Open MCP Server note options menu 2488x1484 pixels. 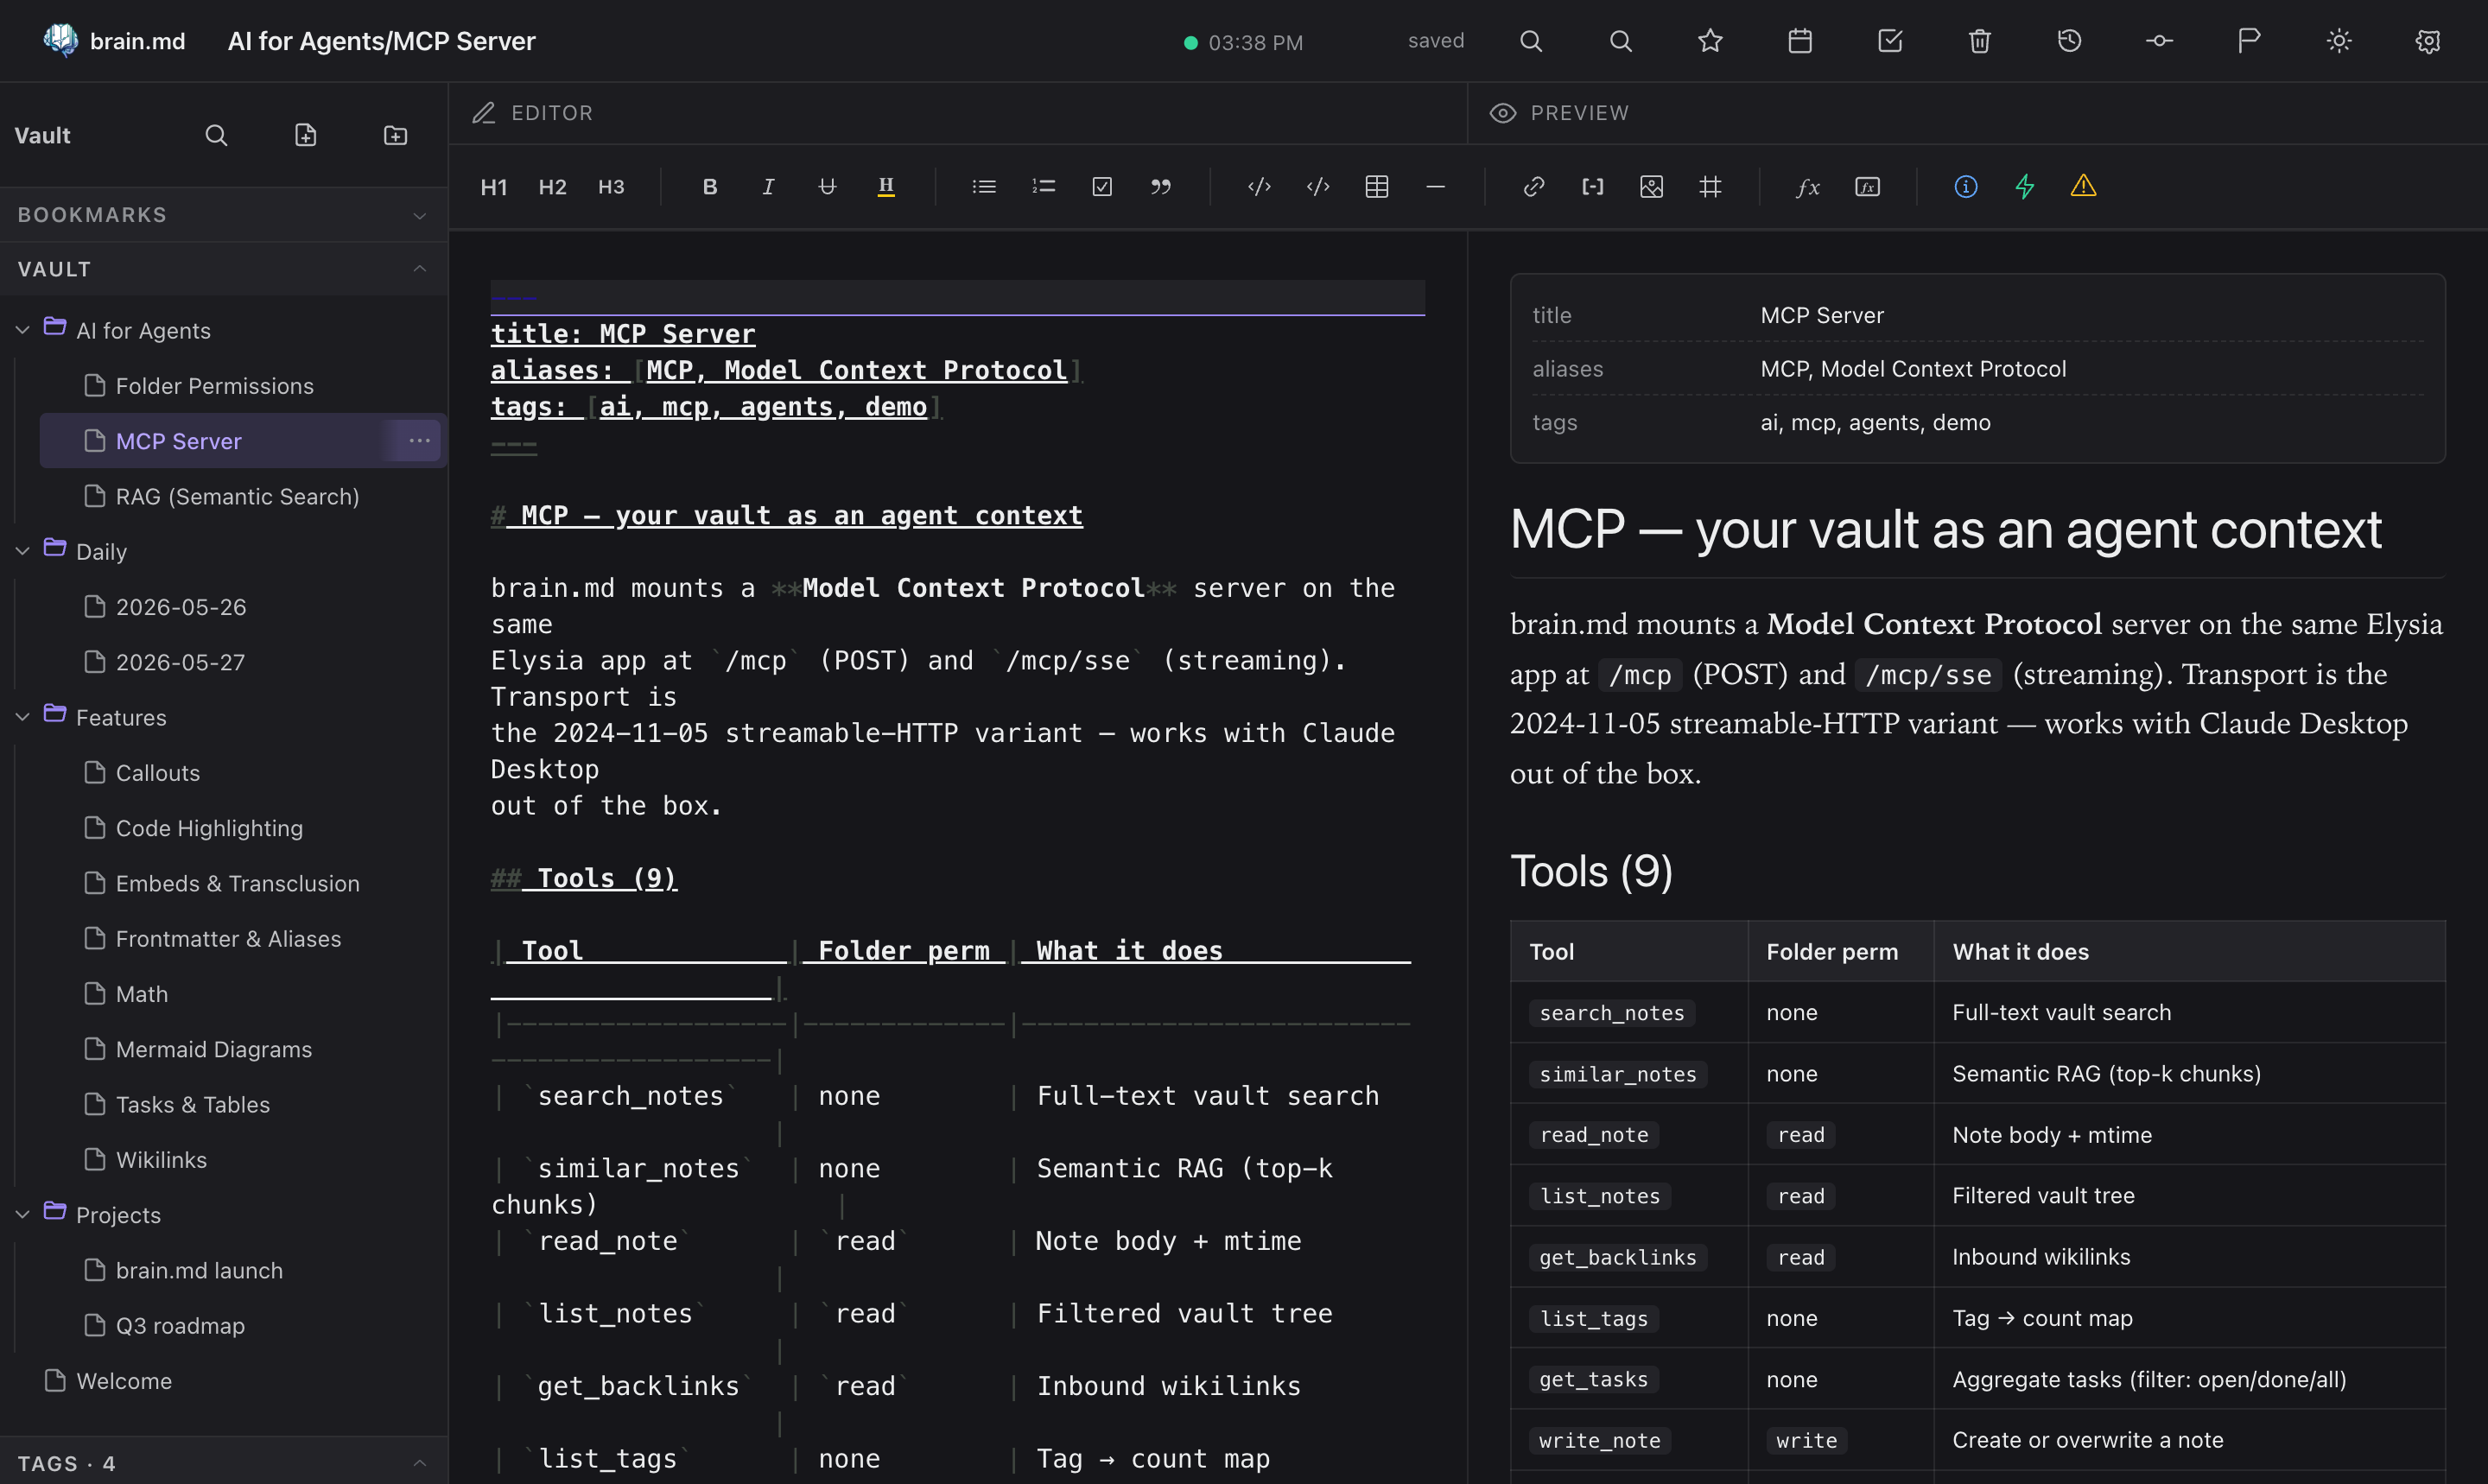click(x=419, y=441)
